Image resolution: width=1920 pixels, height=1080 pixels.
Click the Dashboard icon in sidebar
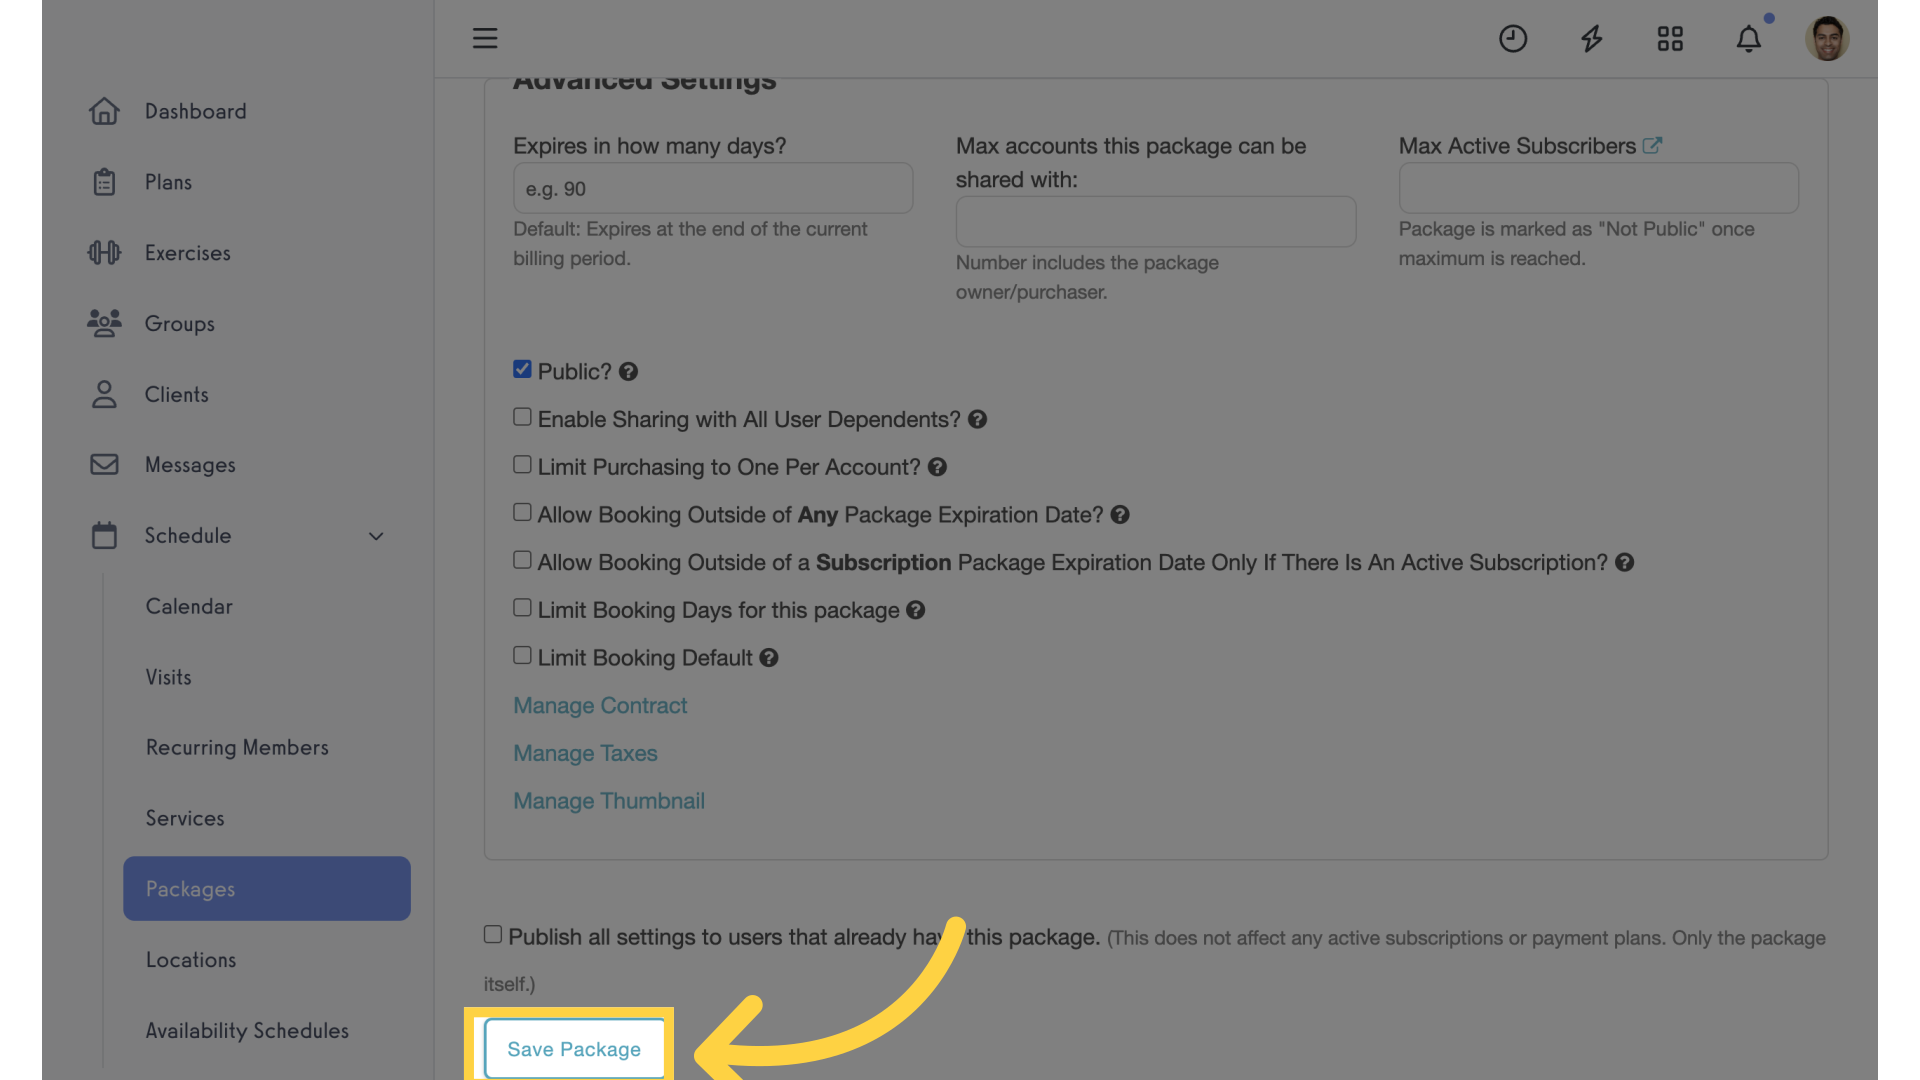pos(104,111)
